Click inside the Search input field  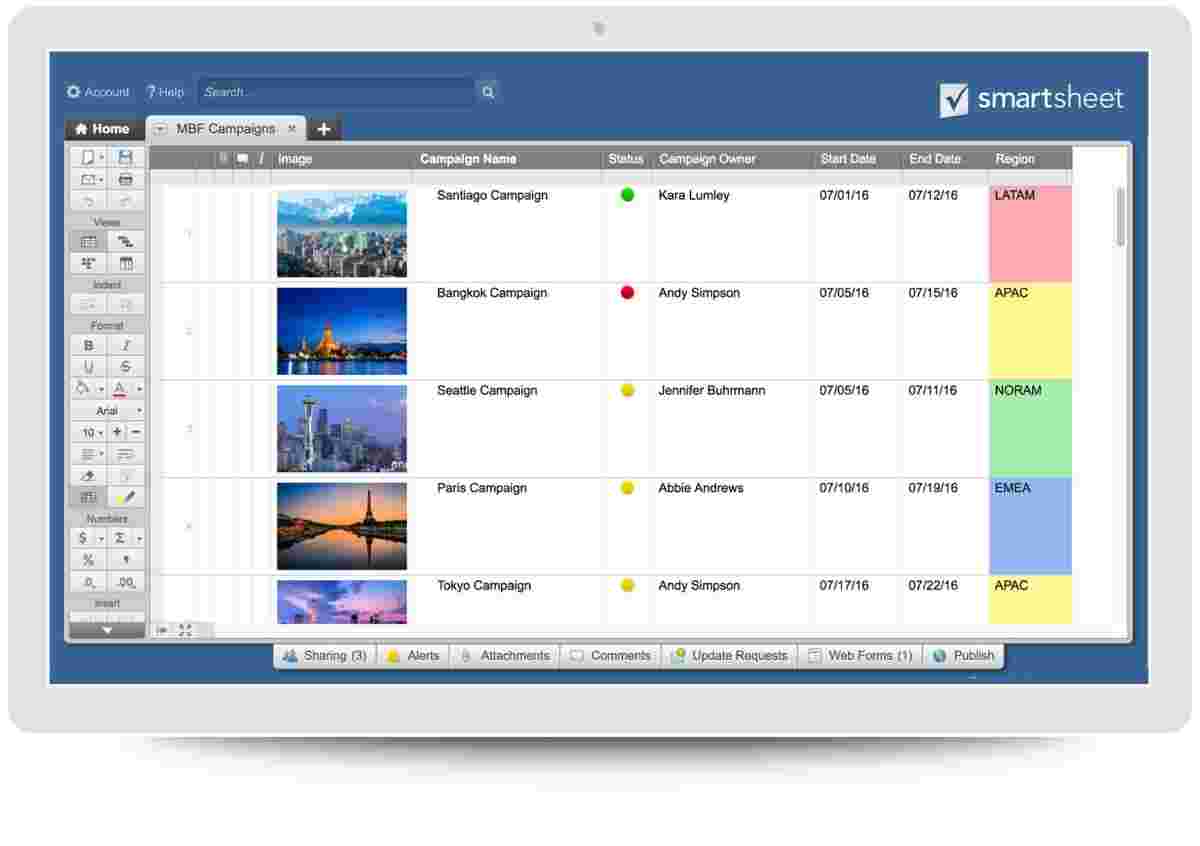click(335, 92)
